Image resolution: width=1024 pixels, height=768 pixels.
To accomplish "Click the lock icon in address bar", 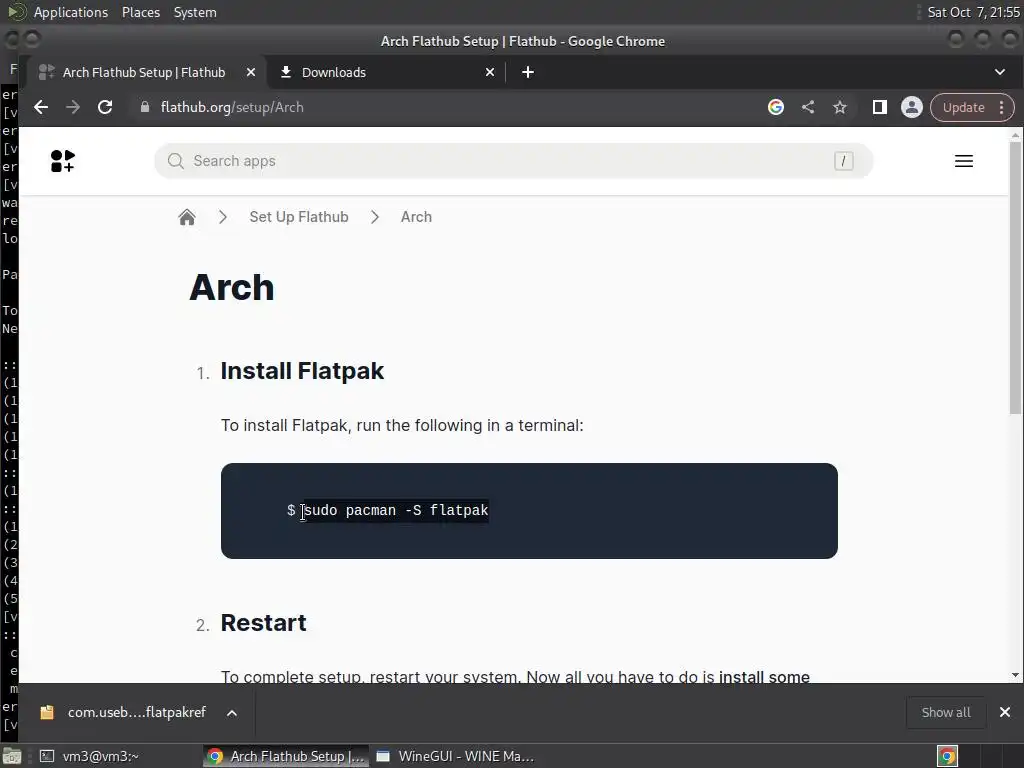I will 145,107.
